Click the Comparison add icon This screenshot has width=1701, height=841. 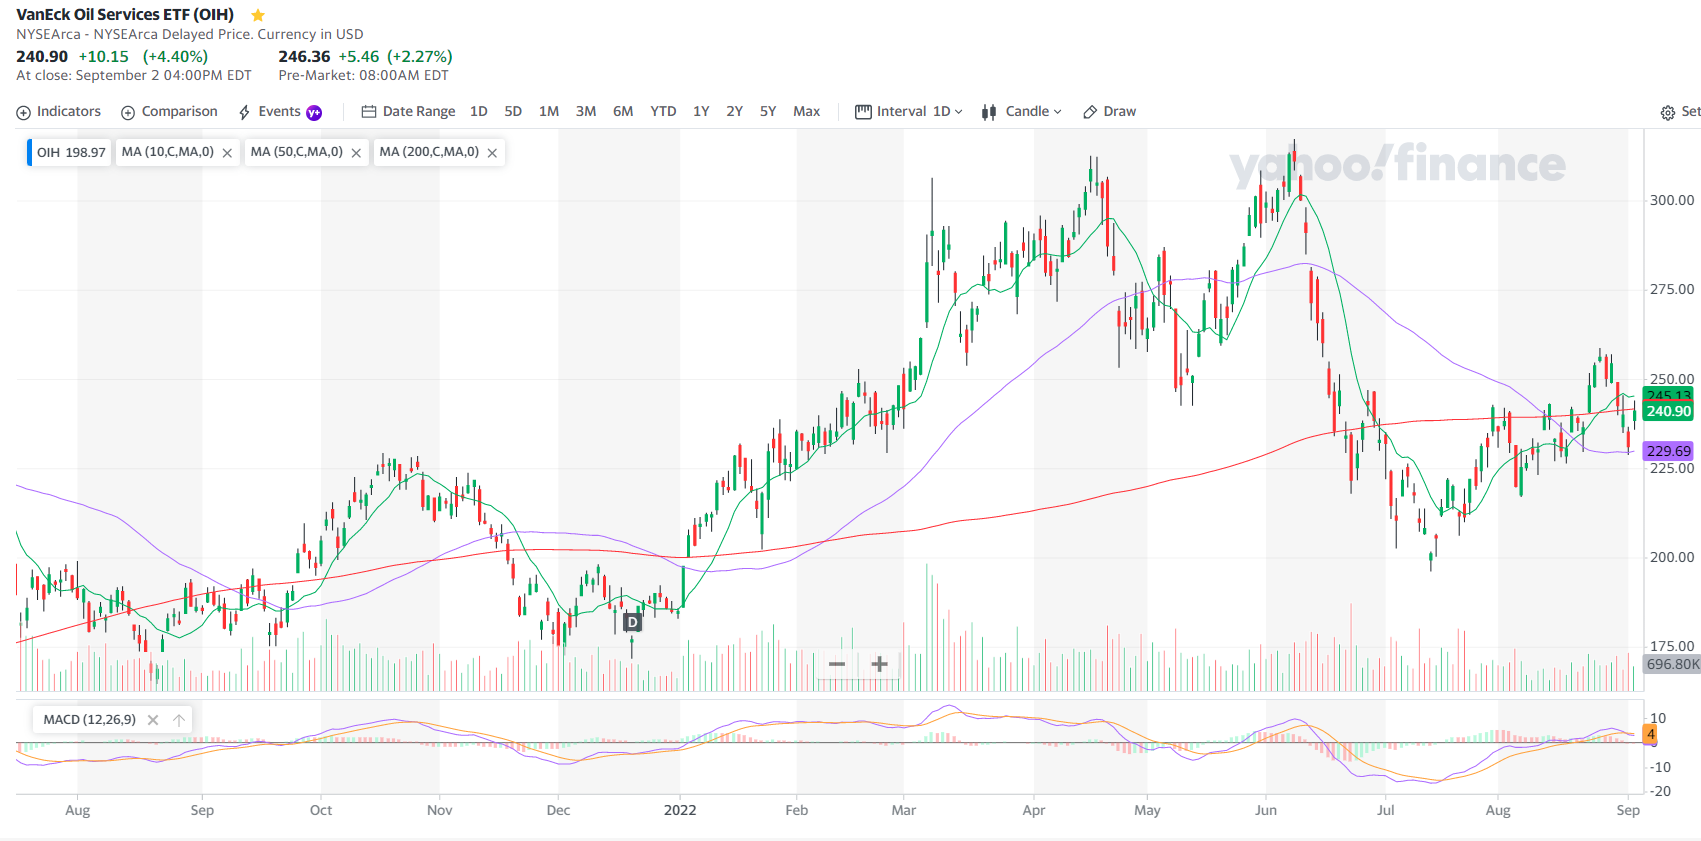click(128, 112)
